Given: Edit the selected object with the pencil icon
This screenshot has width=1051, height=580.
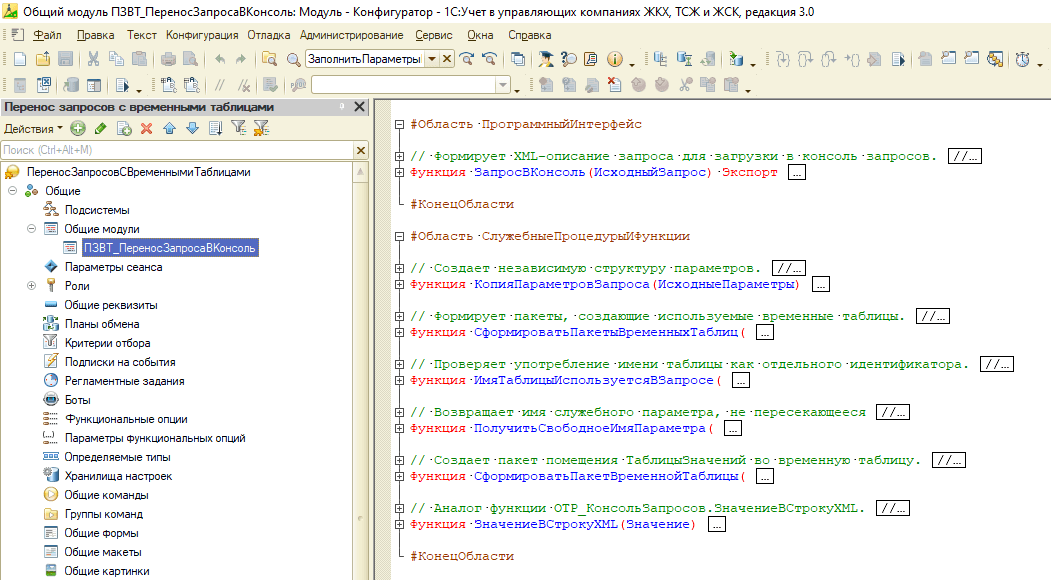Looking at the screenshot, I should pyautogui.click(x=101, y=128).
